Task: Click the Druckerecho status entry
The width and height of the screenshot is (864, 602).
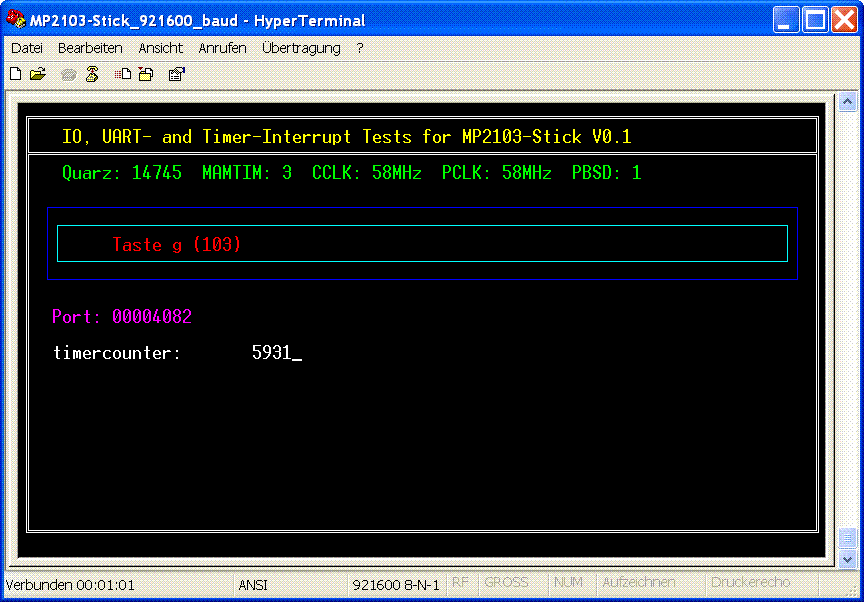Action: coord(750,583)
